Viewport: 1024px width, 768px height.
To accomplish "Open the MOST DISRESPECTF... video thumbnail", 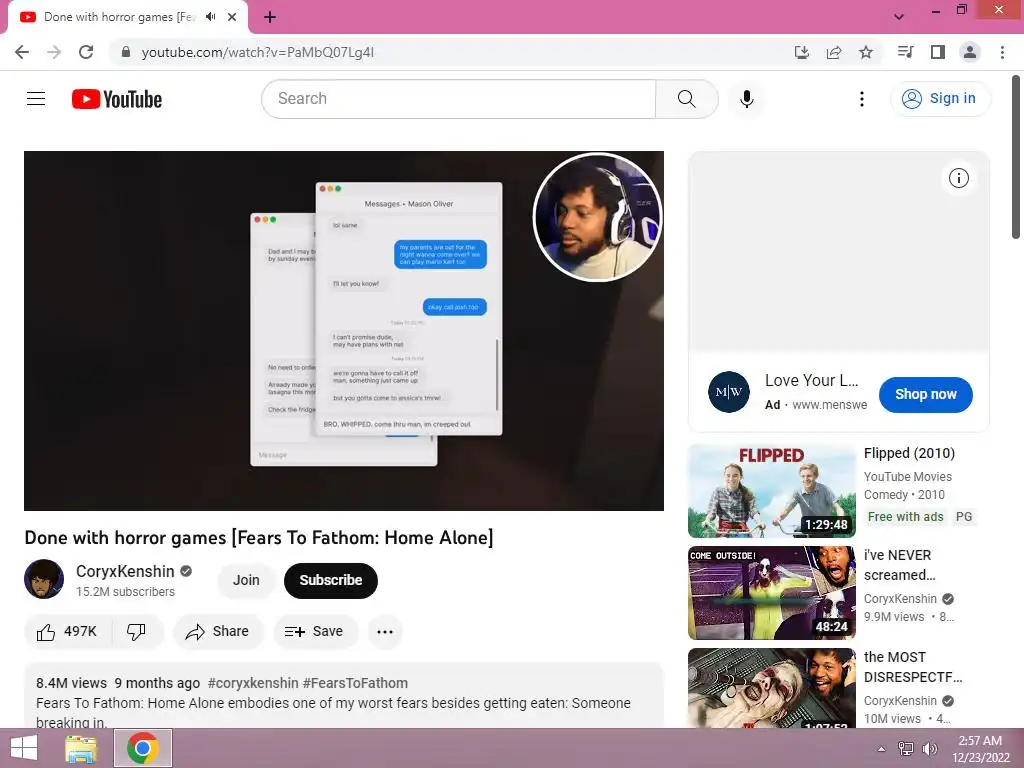I will (x=771, y=688).
